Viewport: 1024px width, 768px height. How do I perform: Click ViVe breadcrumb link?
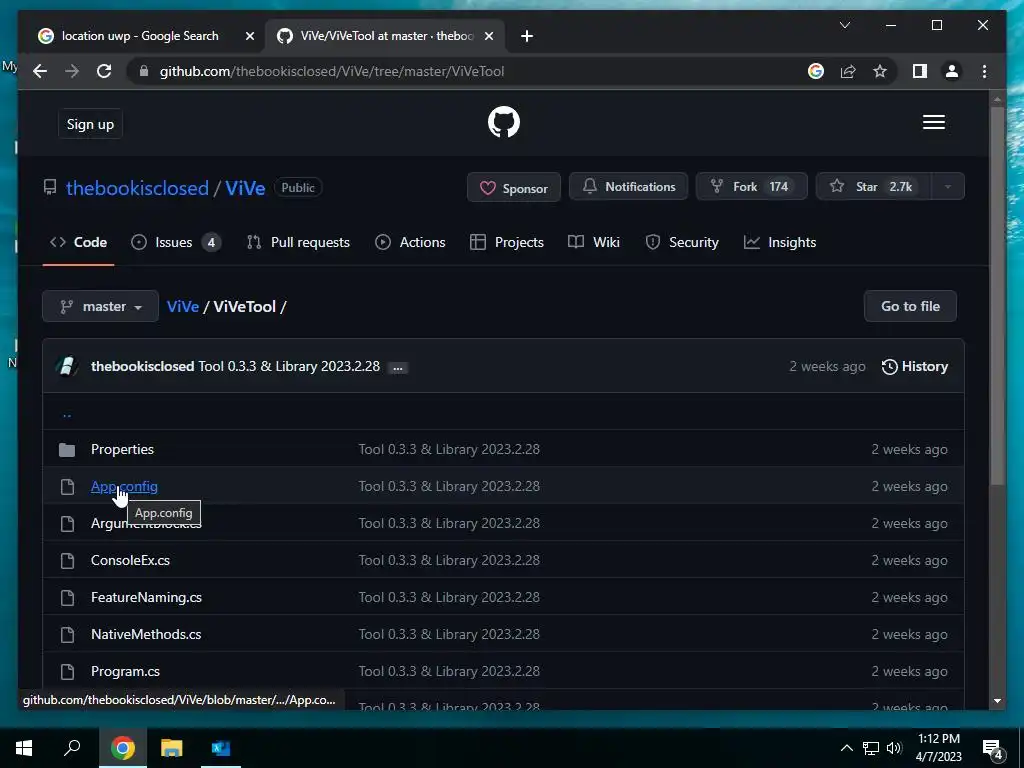pos(183,306)
